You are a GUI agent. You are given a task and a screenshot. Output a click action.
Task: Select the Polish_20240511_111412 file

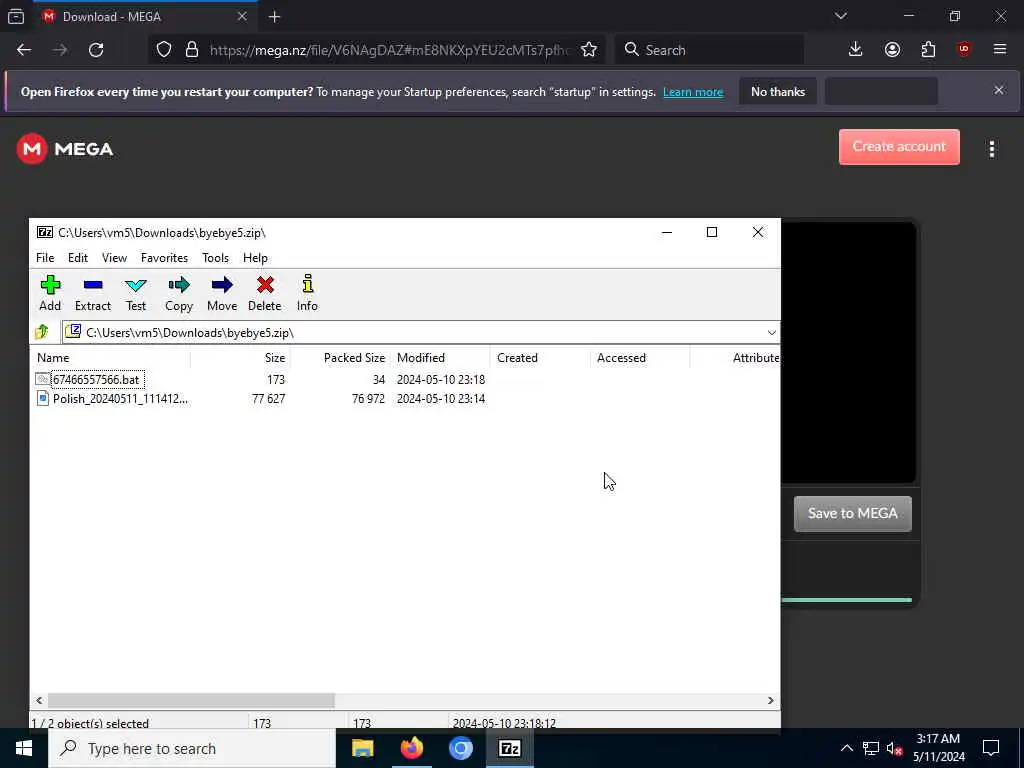120,398
